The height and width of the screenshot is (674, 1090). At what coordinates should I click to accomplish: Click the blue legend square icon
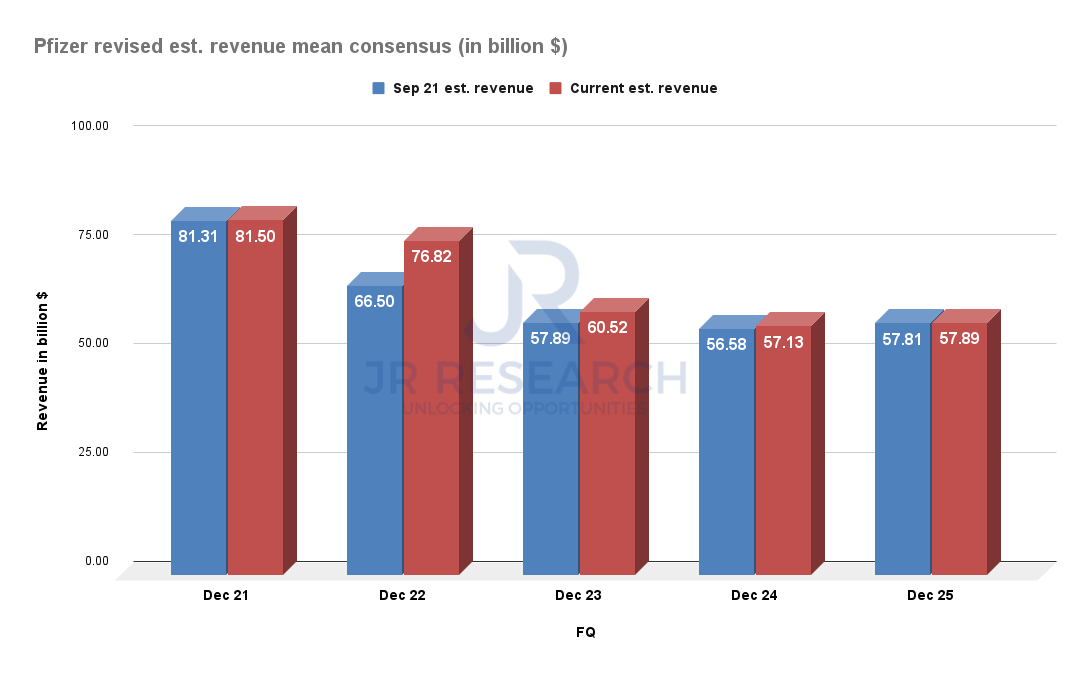pos(377,88)
